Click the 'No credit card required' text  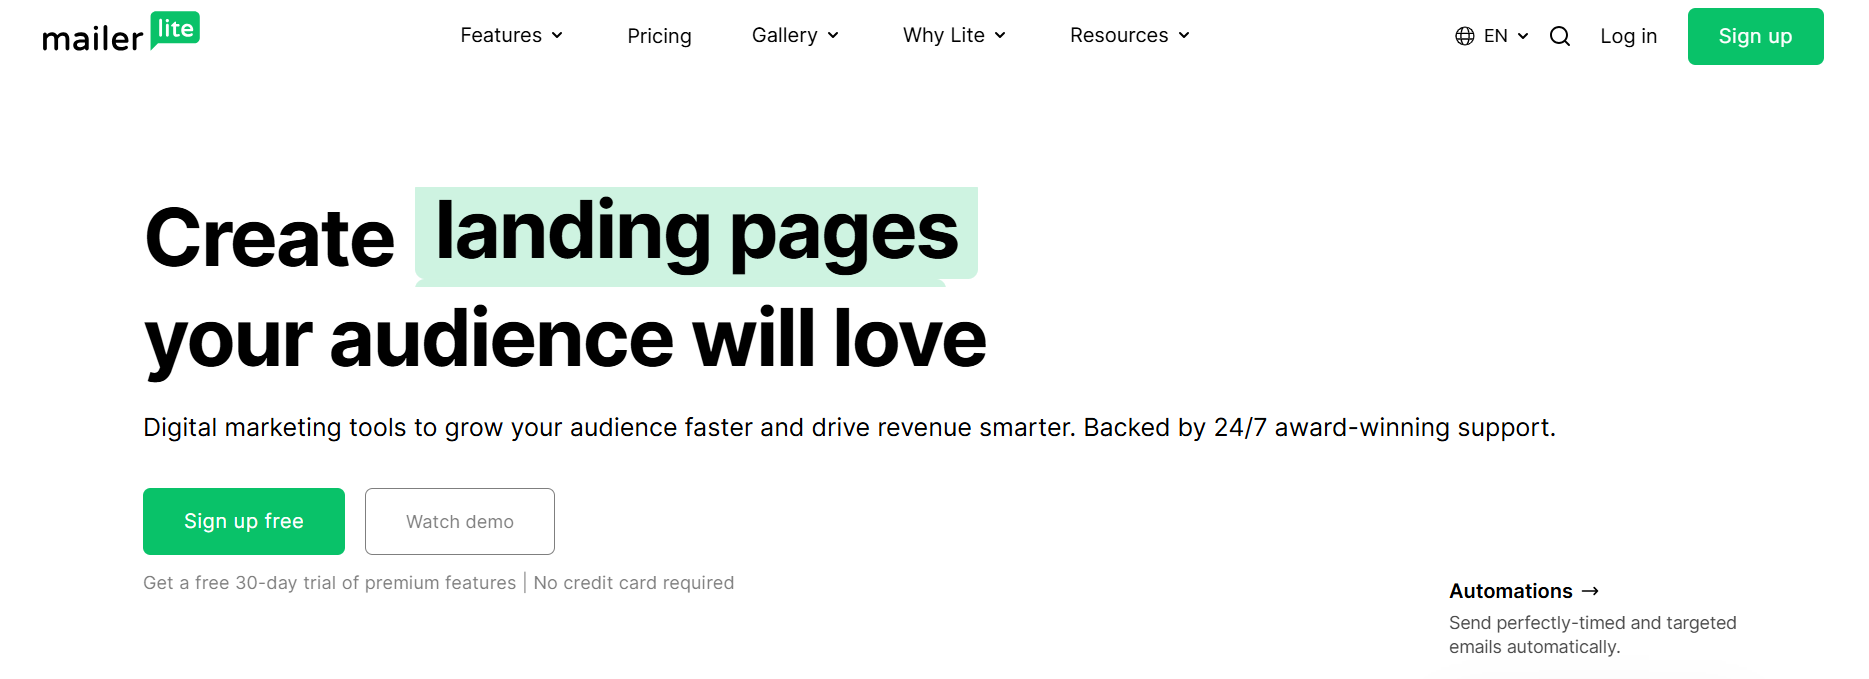[x=634, y=583]
